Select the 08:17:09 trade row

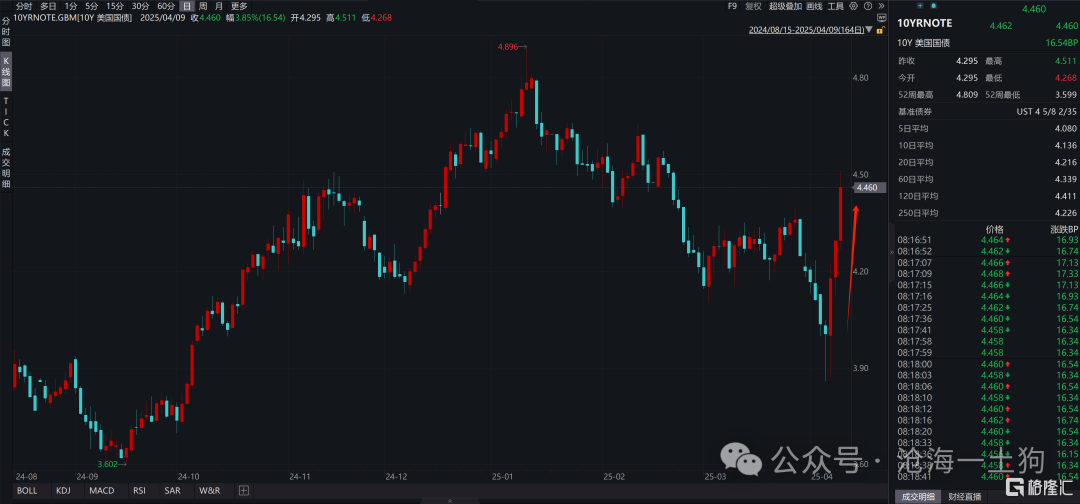[x=986, y=273]
